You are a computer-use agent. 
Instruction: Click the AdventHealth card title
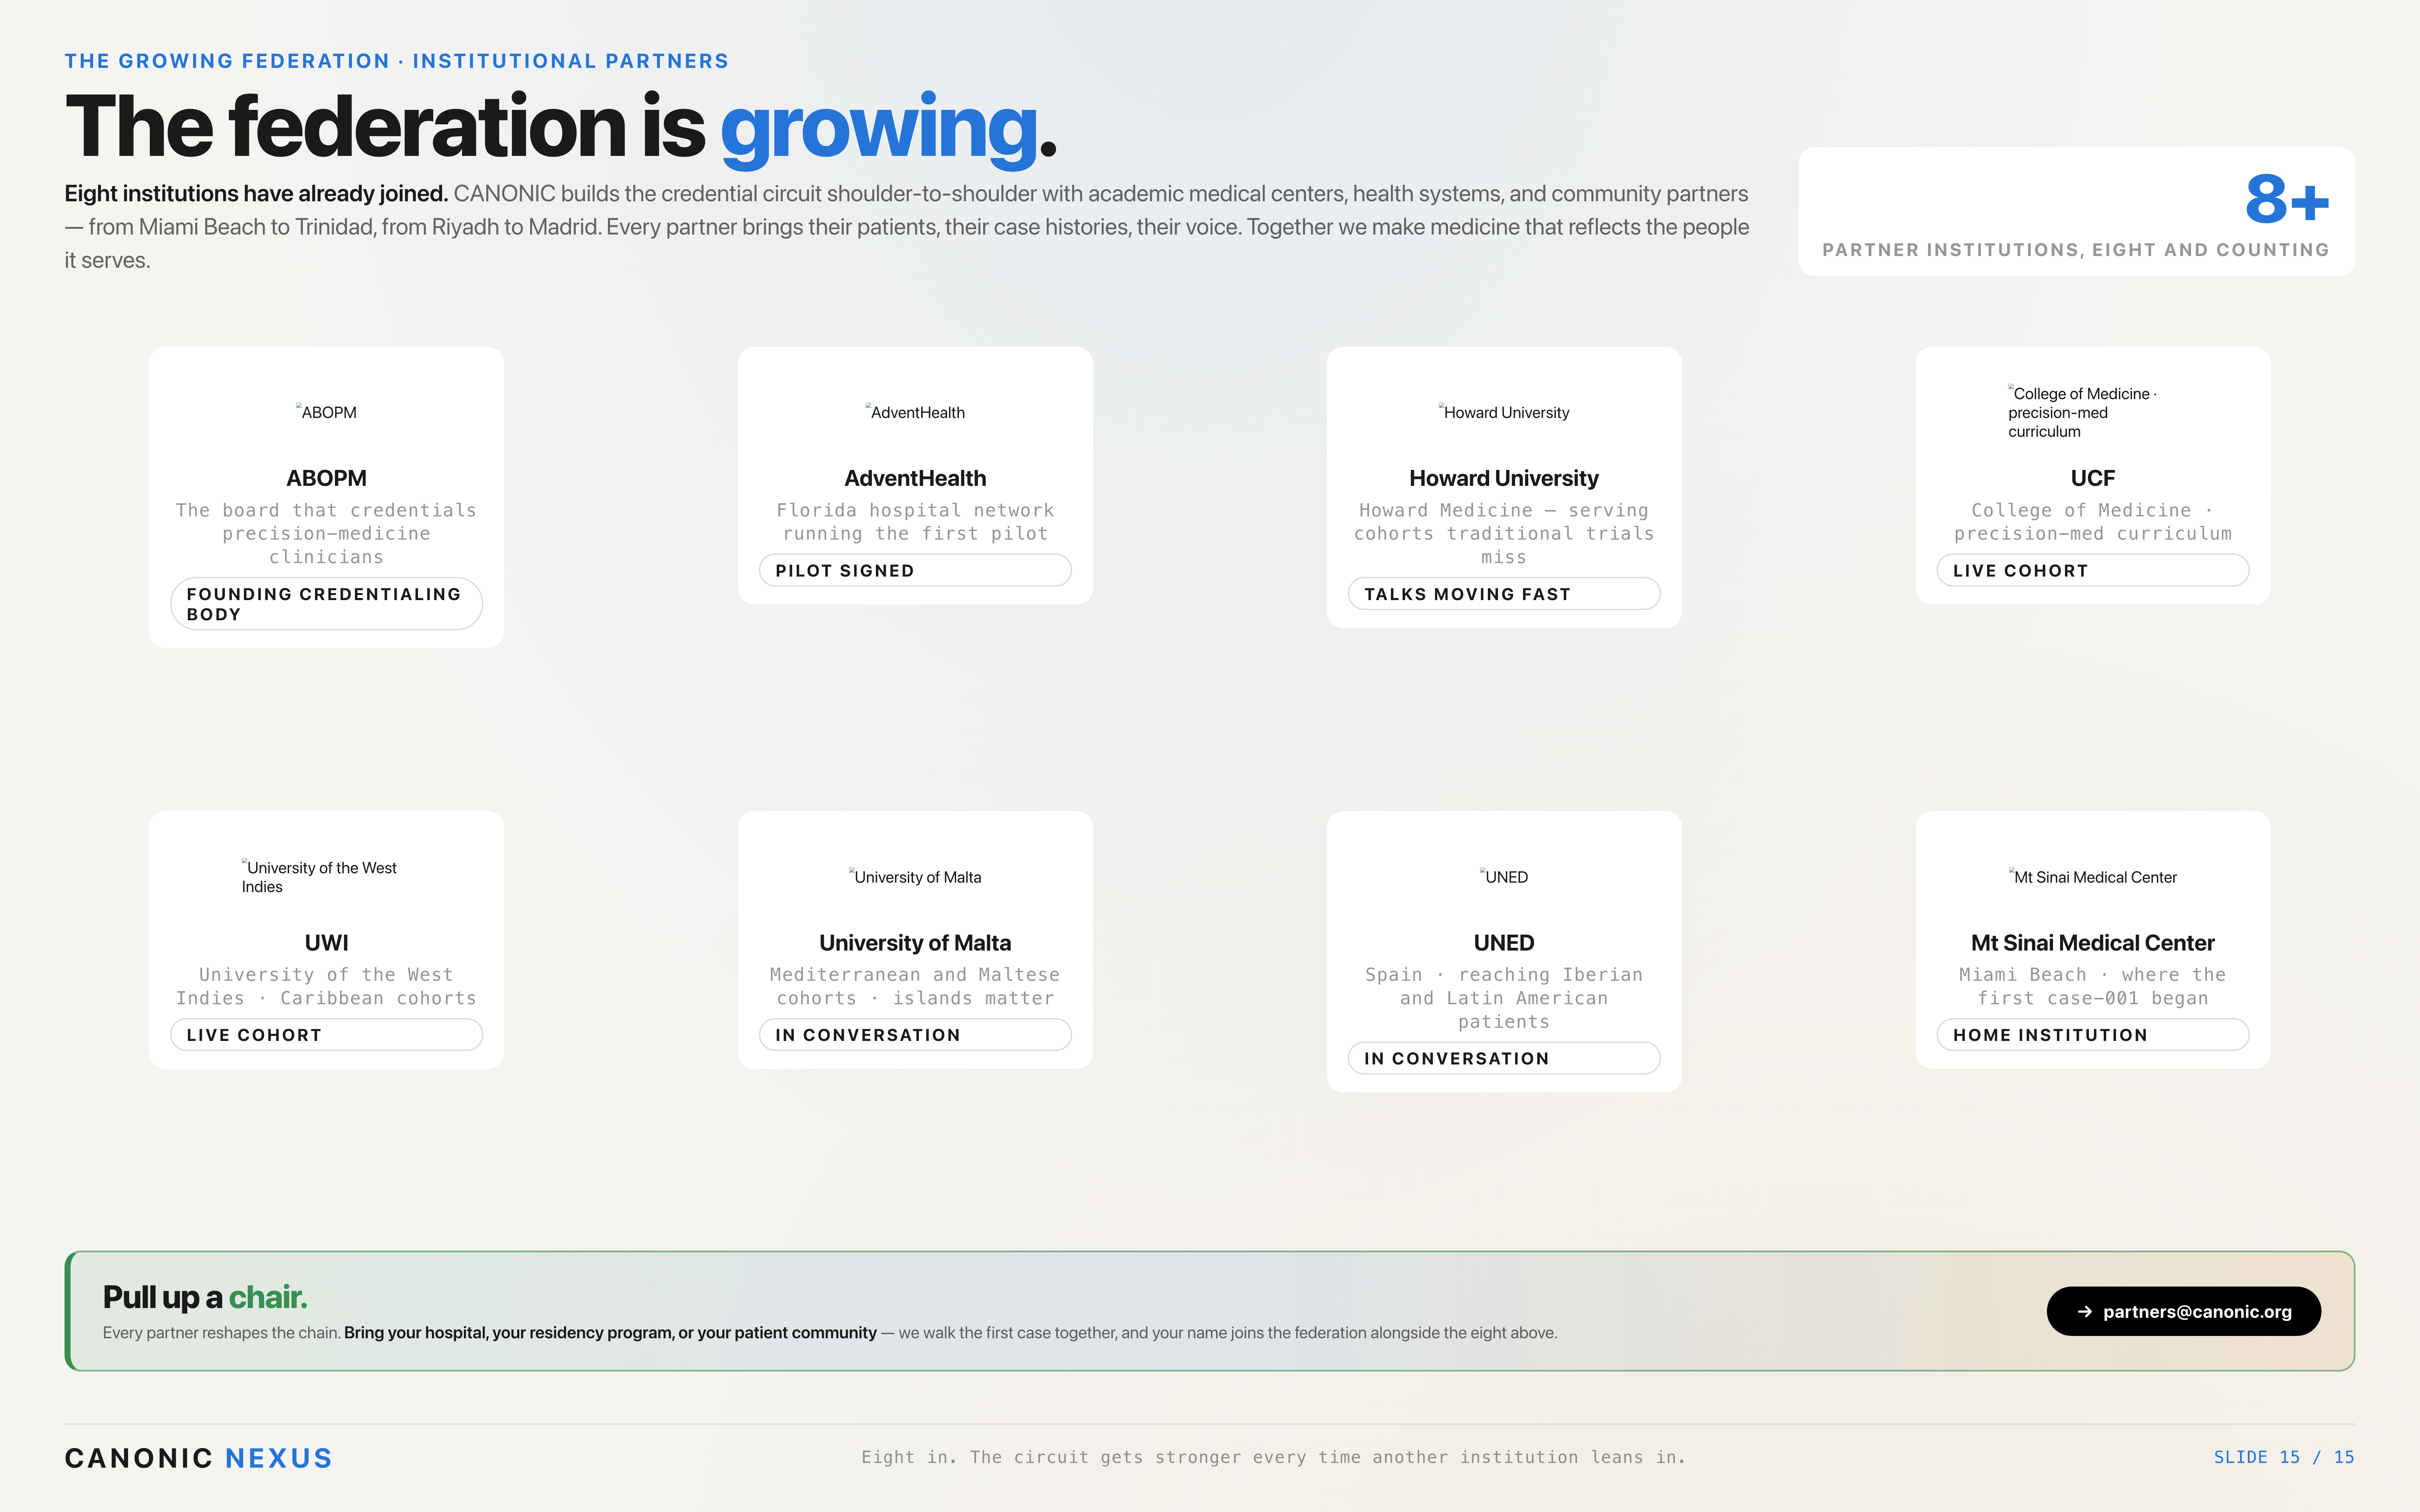[915, 478]
